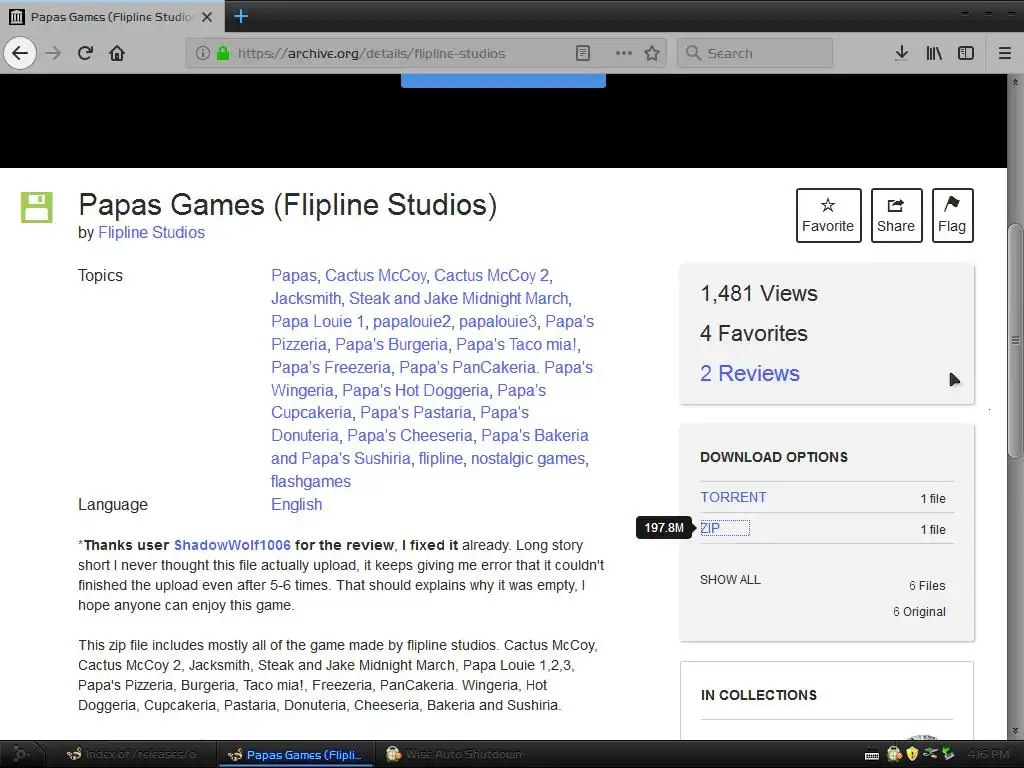Open the keyboard tray icon
Screen dimensions: 1024x768
[x=871, y=755]
